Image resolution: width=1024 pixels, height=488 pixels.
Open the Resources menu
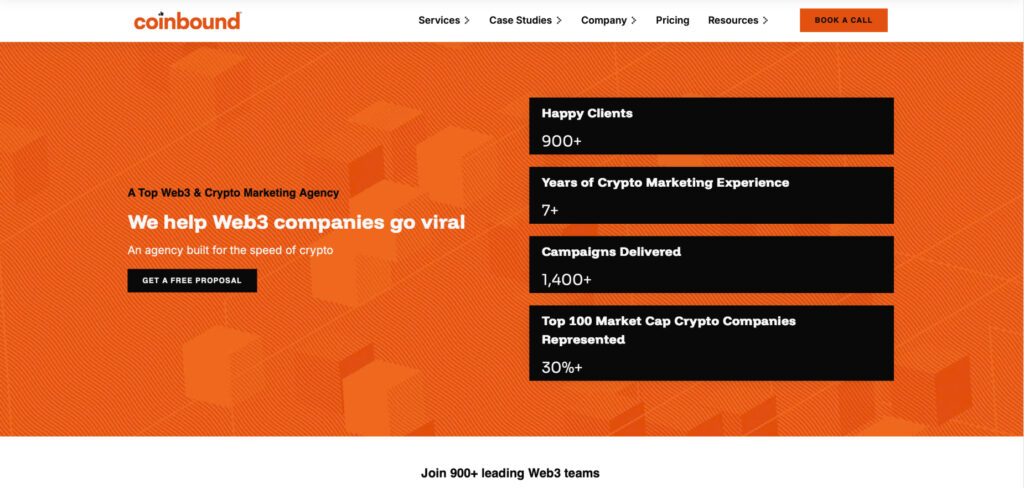point(733,20)
